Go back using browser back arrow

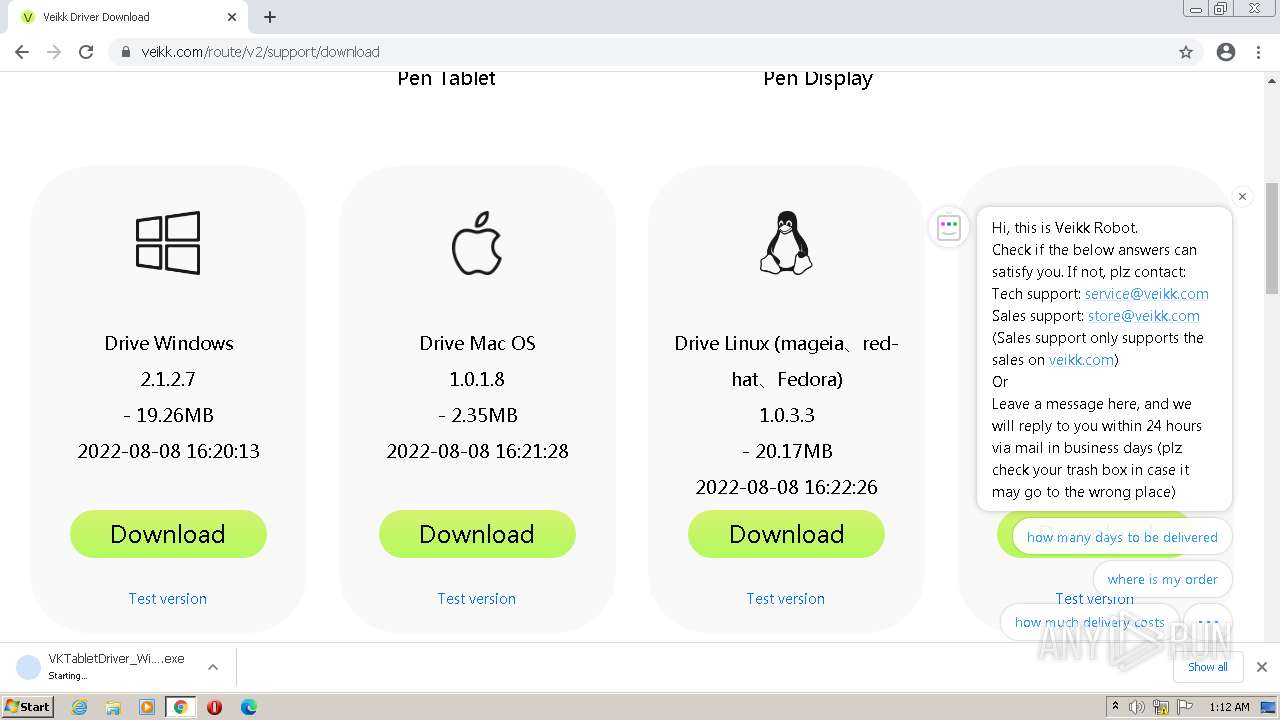tap(22, 52)
